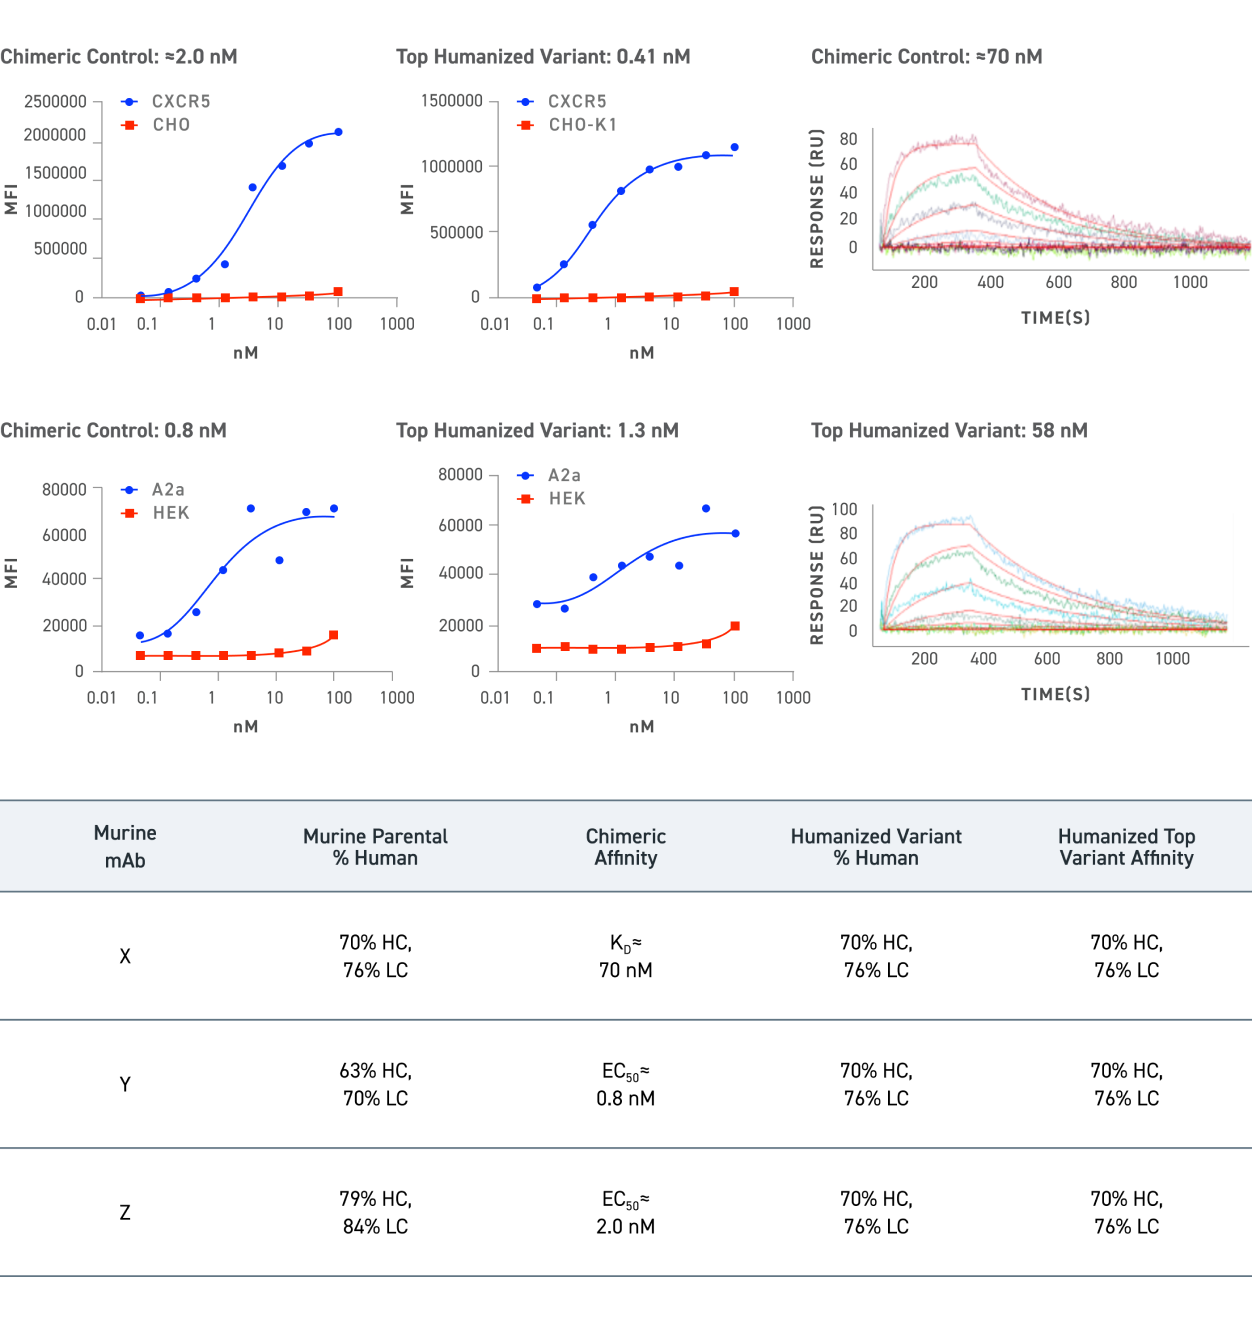
Task: Click the red CHO legend marker
Action: click(130, 125)
